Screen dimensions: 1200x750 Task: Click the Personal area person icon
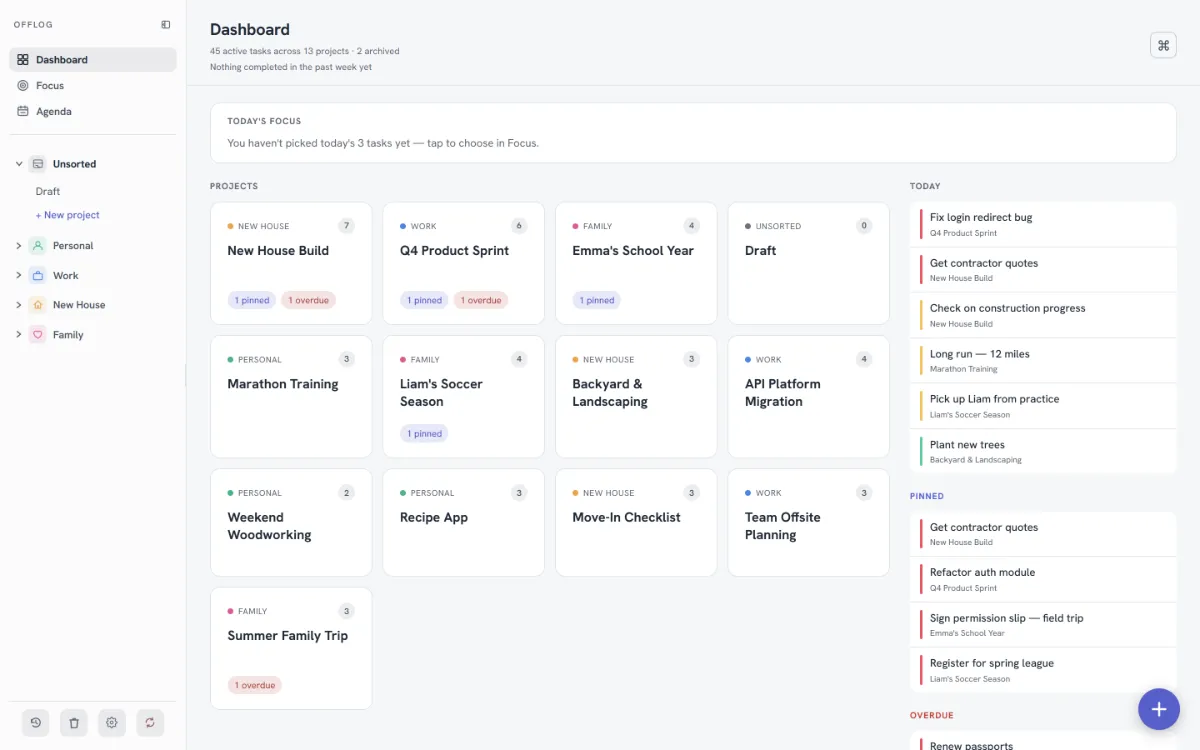coord(37,245)
